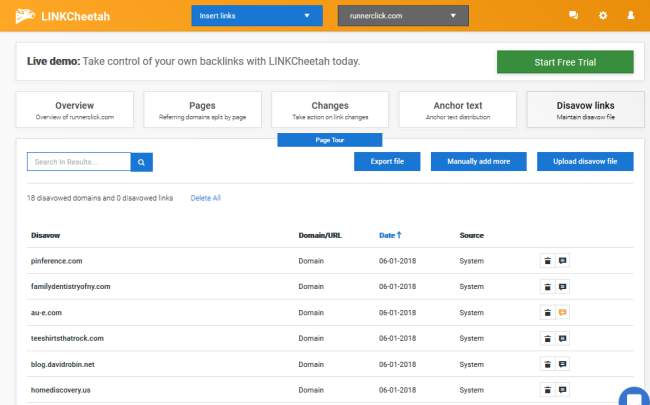Image resolution: width=650 pixels, height=405 pixels.
Task: Open the chat messages icon in header
Action: click(573, 15)
